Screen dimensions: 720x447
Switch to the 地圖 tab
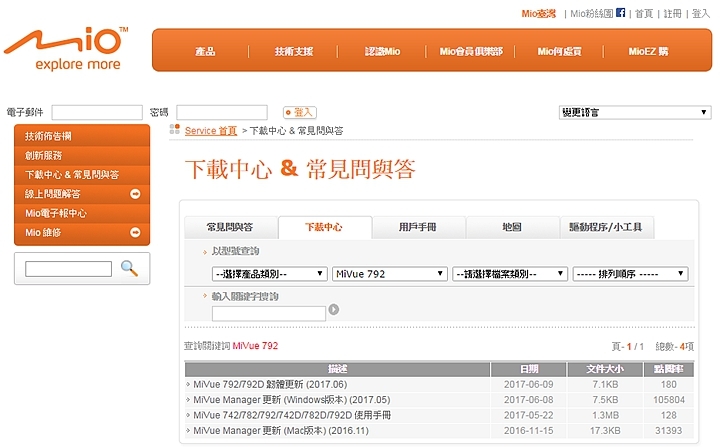(512, 227)
